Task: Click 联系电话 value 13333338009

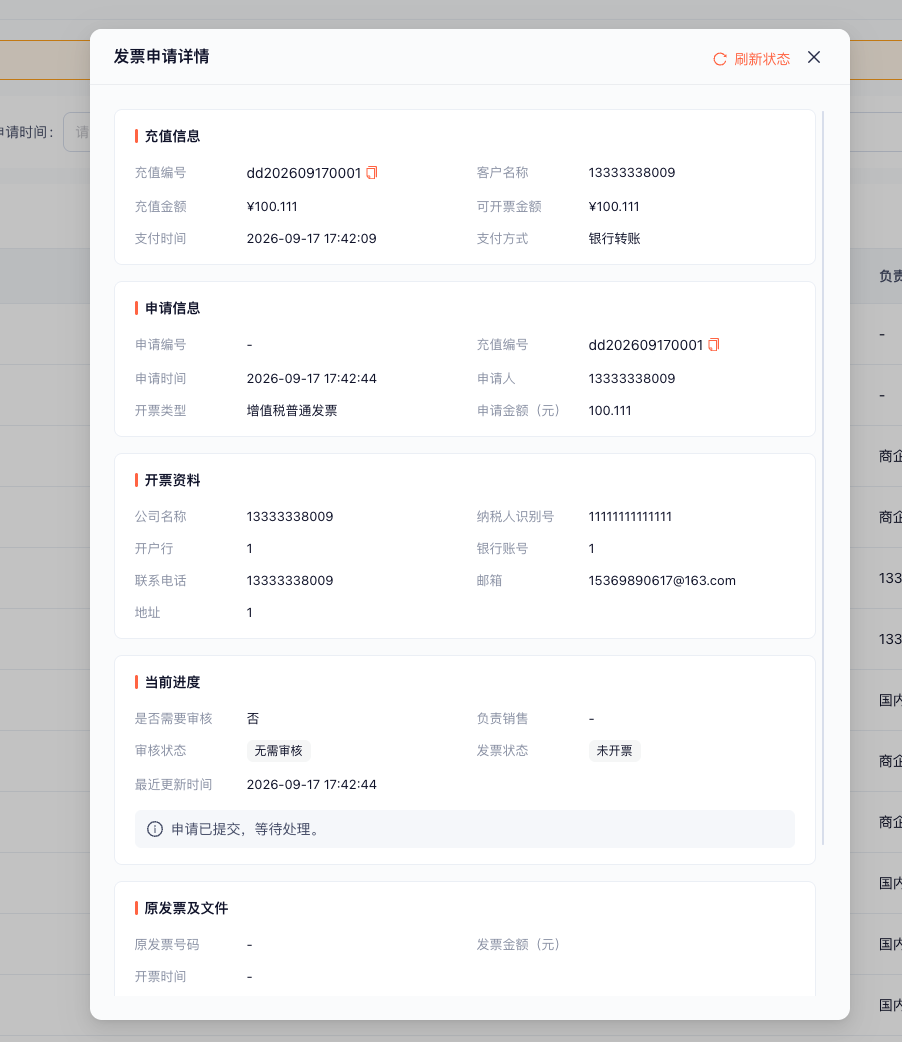Action: (290, 581)
